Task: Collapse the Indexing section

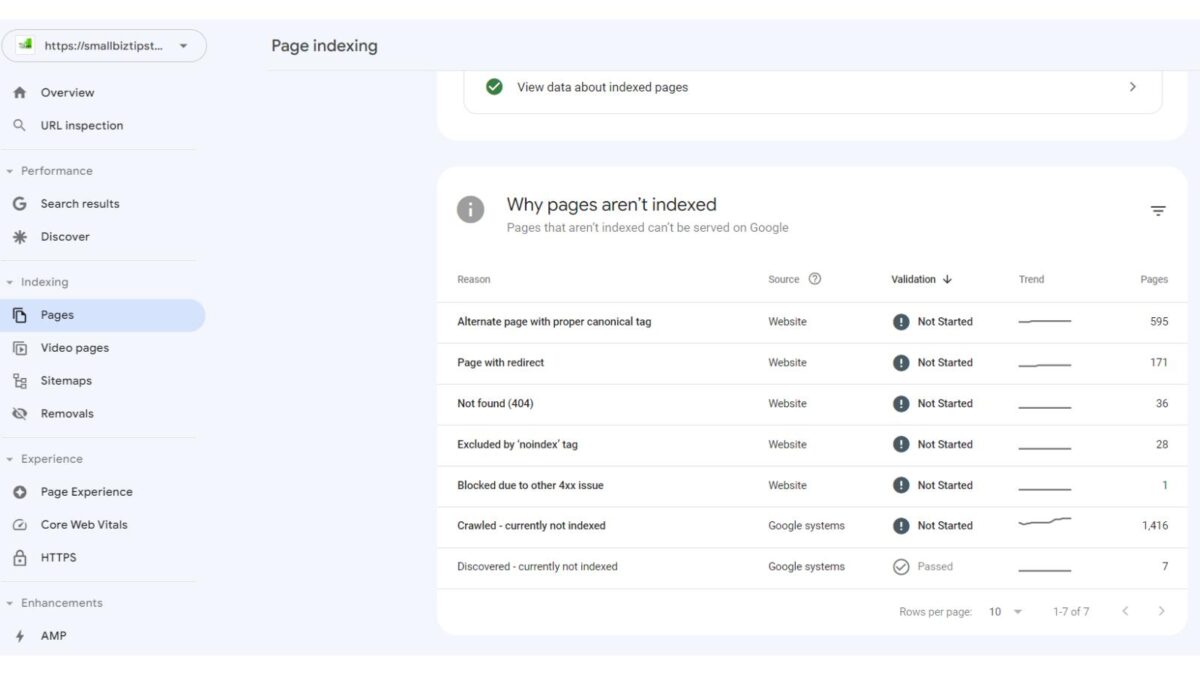Action: tap(38, 282)
